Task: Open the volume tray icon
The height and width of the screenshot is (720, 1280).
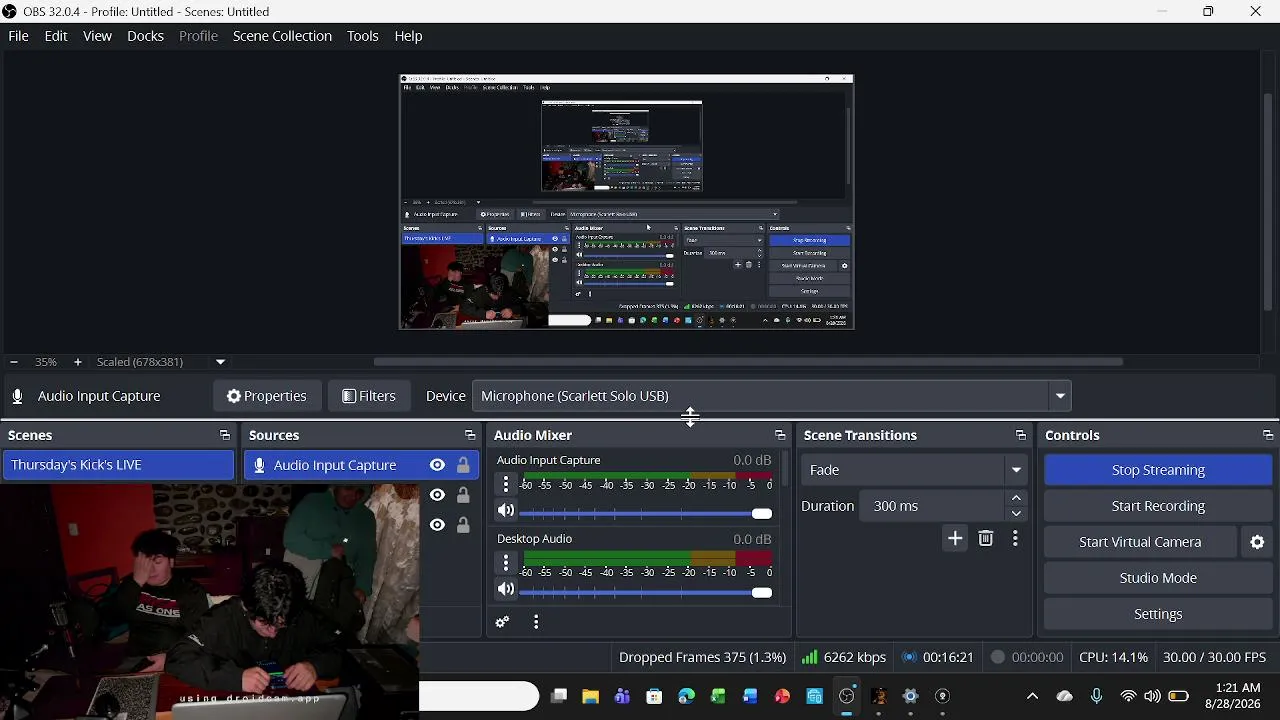Action: pos(1153,696)
